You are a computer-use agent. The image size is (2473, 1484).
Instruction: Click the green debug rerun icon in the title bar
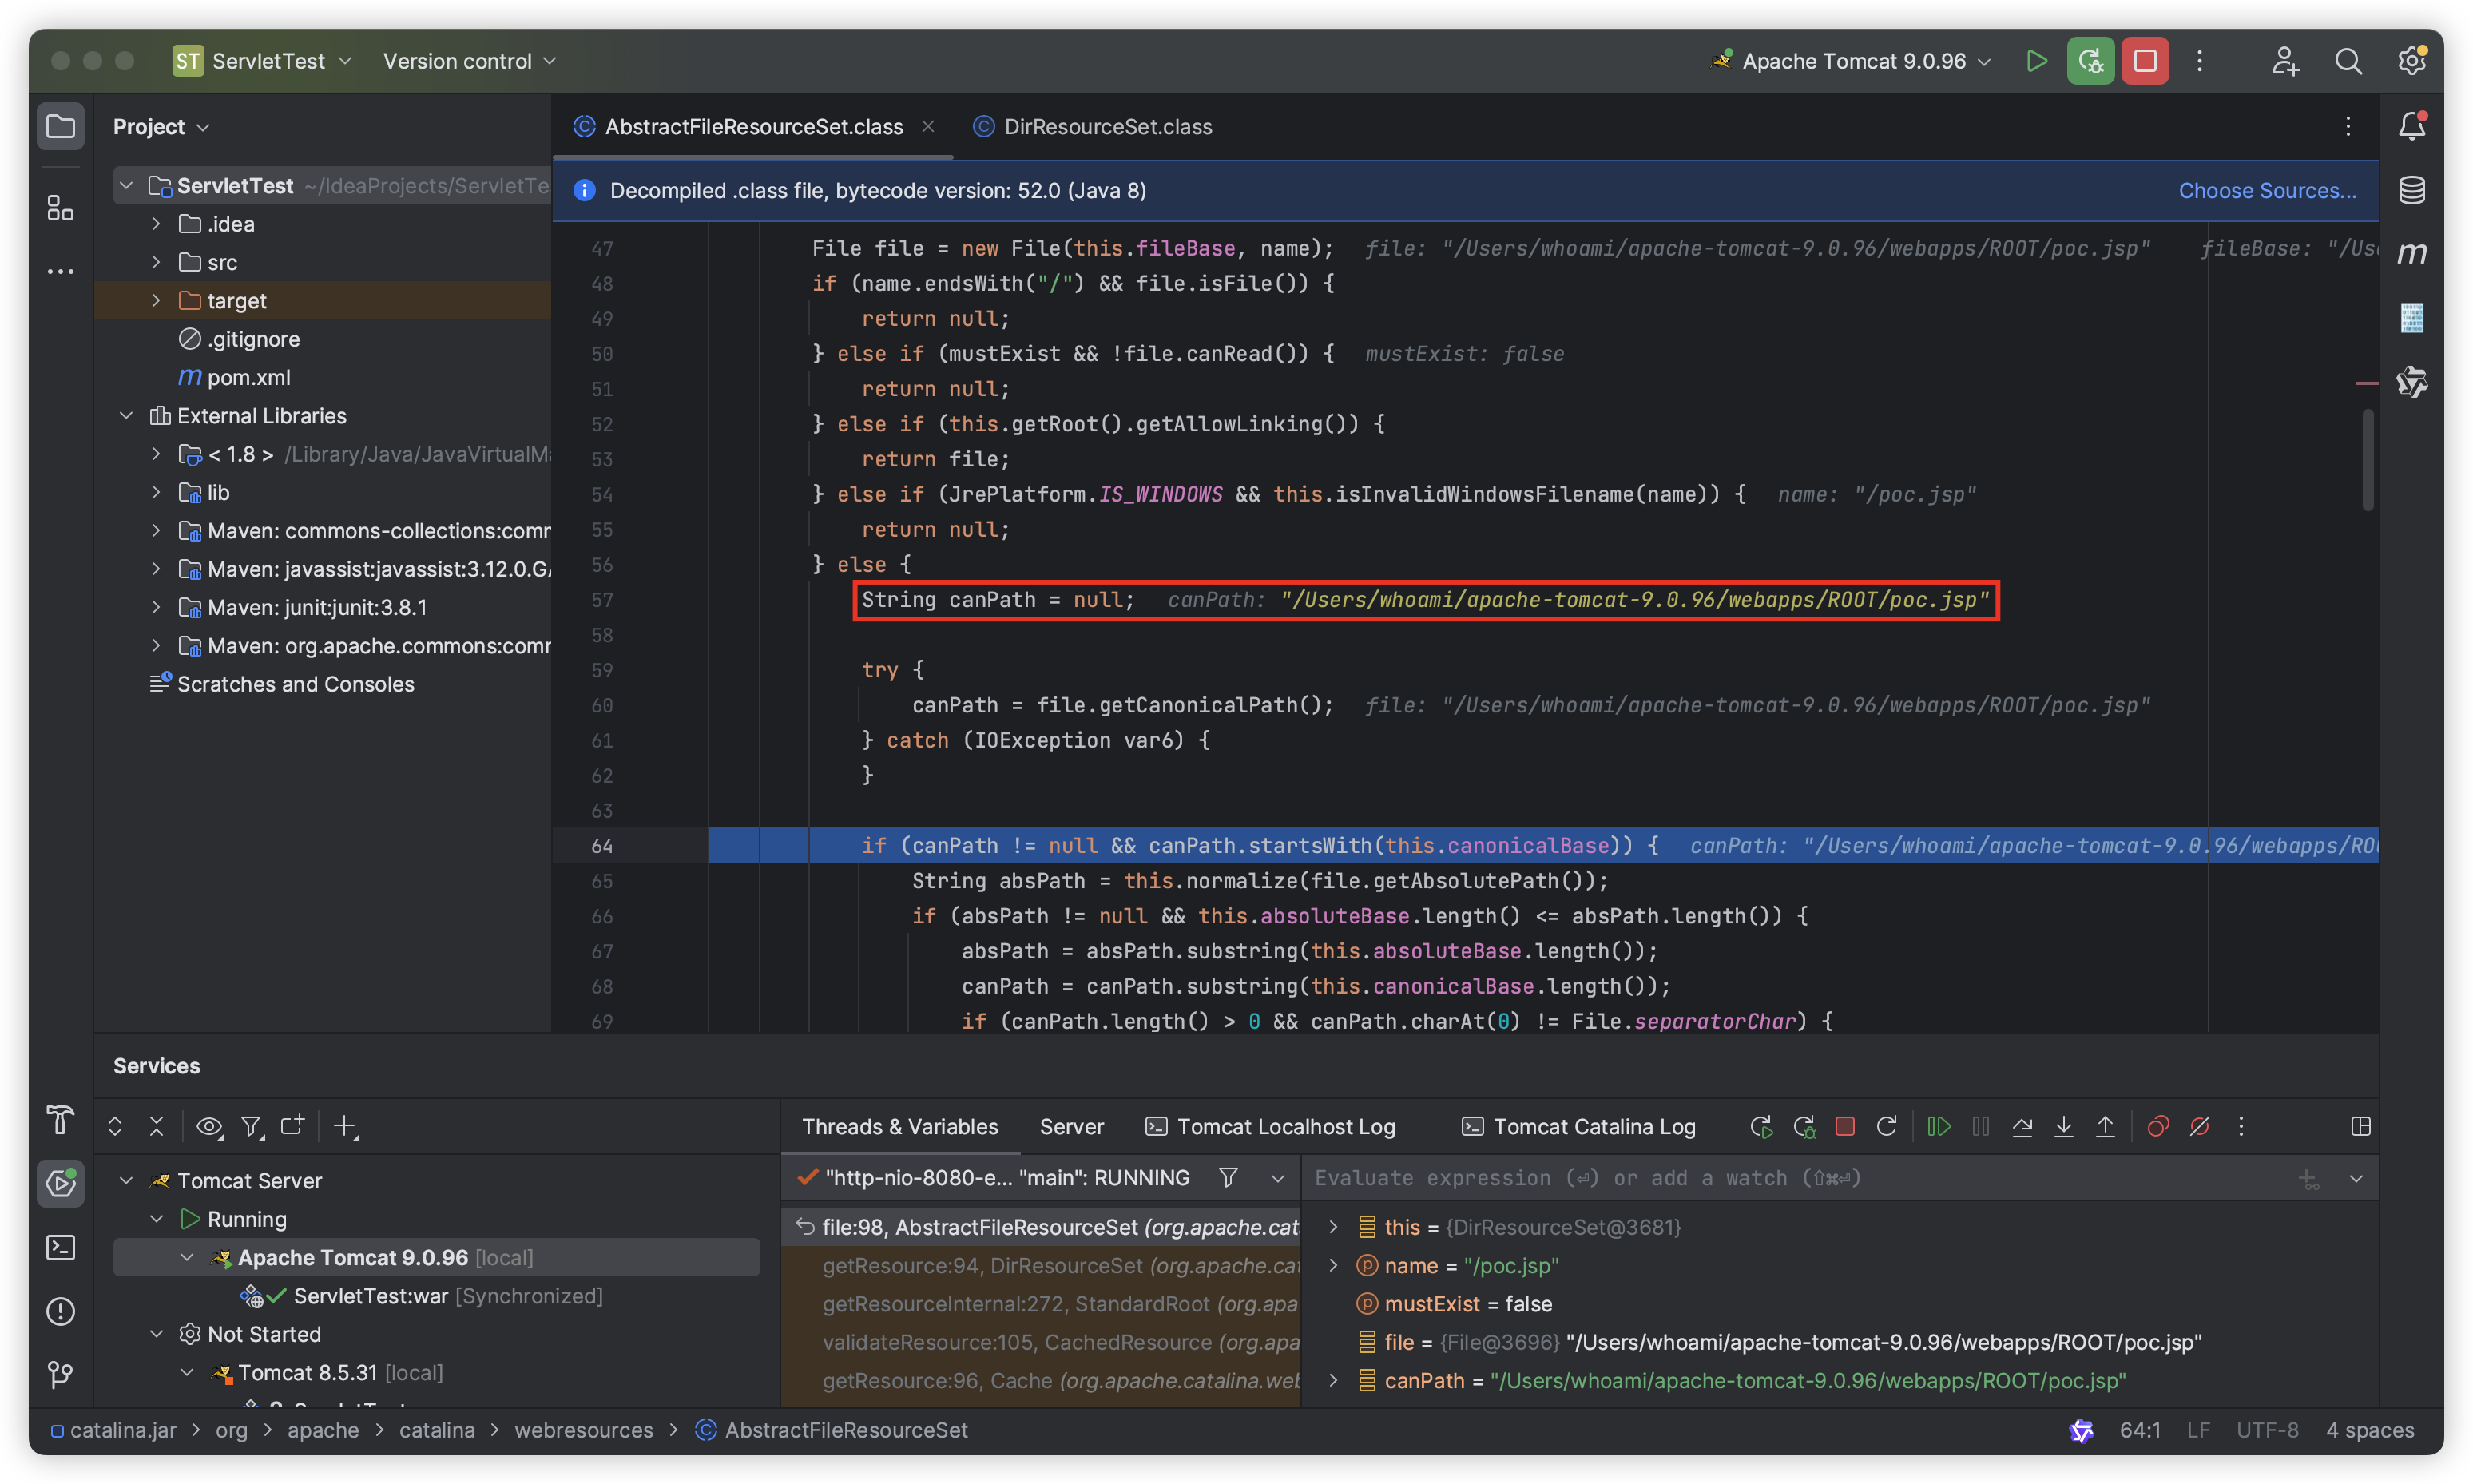pos(2090,61)
